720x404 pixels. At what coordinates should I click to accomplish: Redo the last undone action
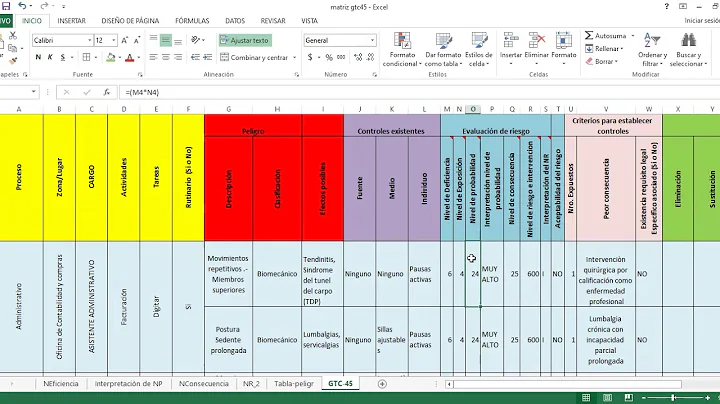tap(44, 6)
